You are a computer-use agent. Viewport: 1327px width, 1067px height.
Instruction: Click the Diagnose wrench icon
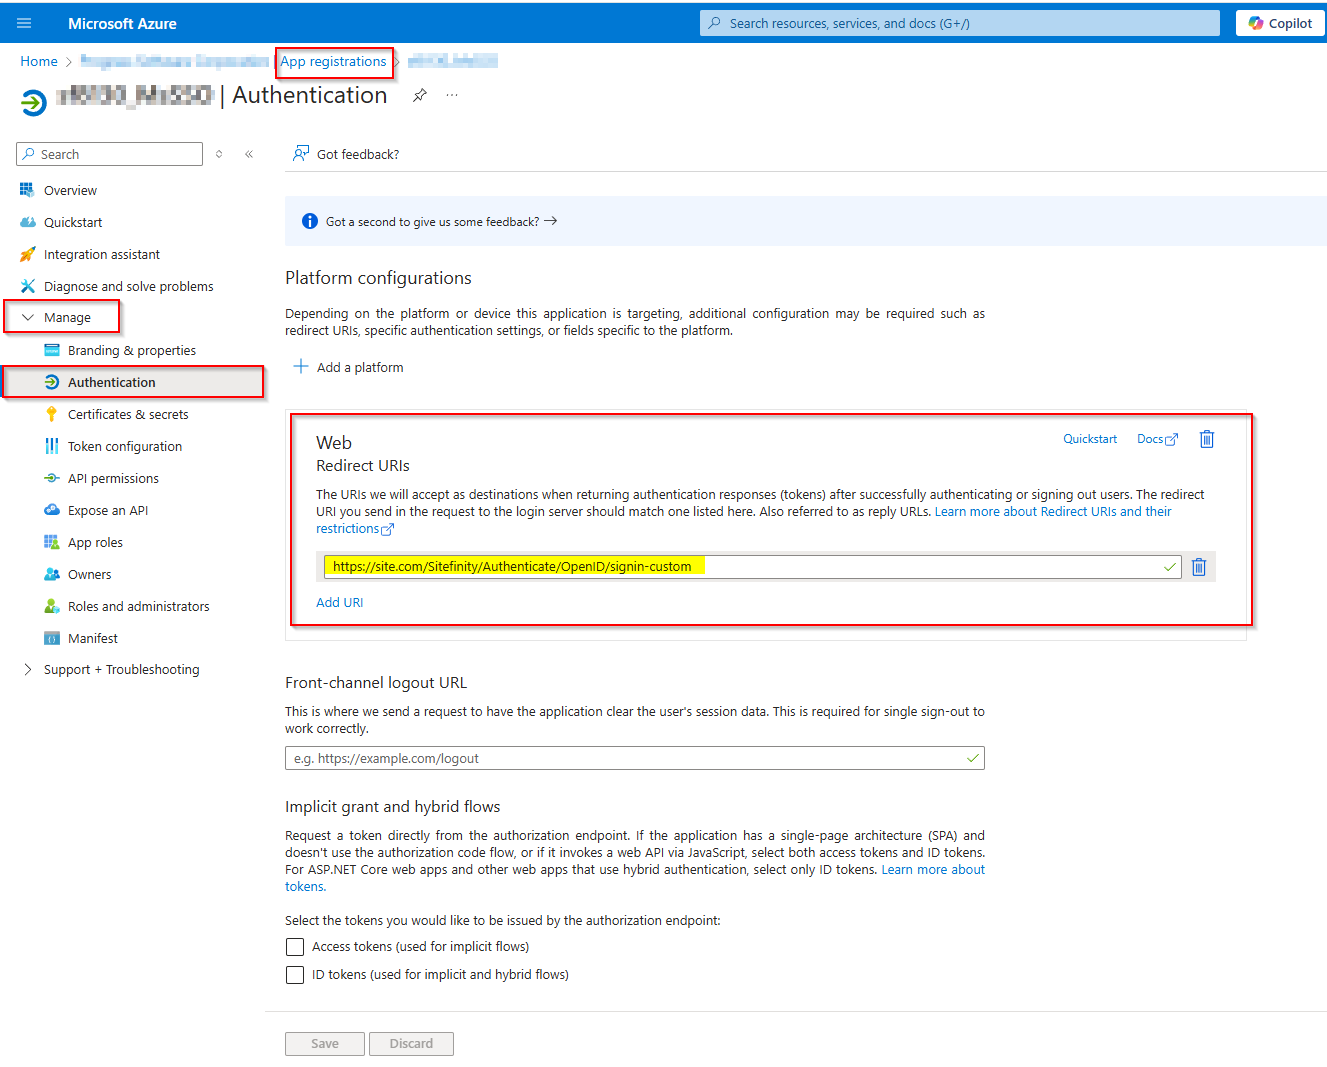pos(27,286)
